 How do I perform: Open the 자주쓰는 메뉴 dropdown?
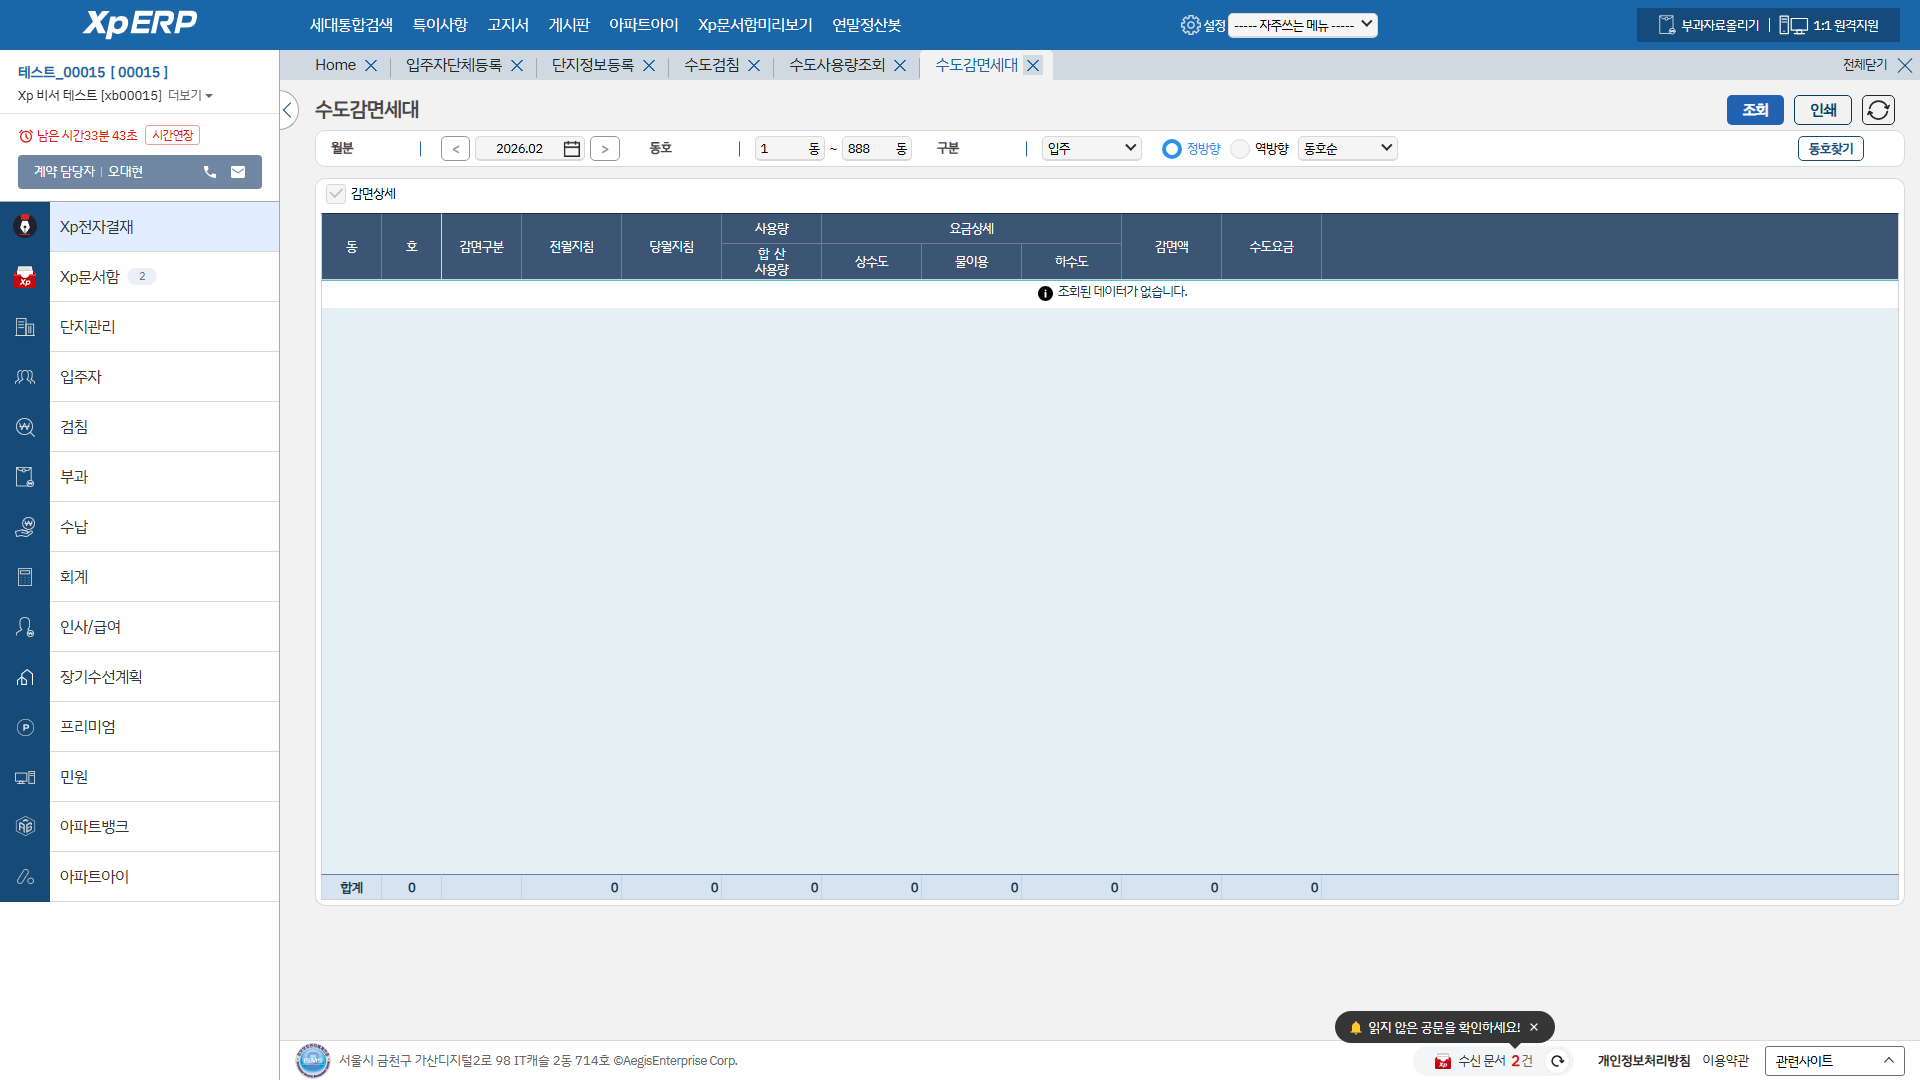pos(1302,25)
